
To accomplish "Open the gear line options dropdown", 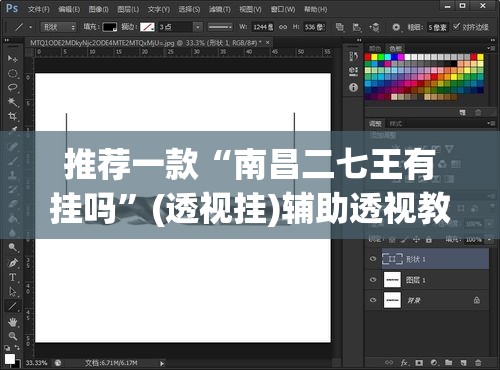I will (x=396, y=27).
